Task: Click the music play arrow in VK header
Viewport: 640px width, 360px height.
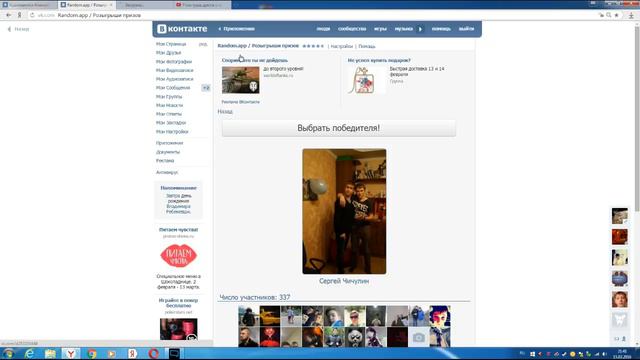Action: pyautogui.click(x=420, y=29)
